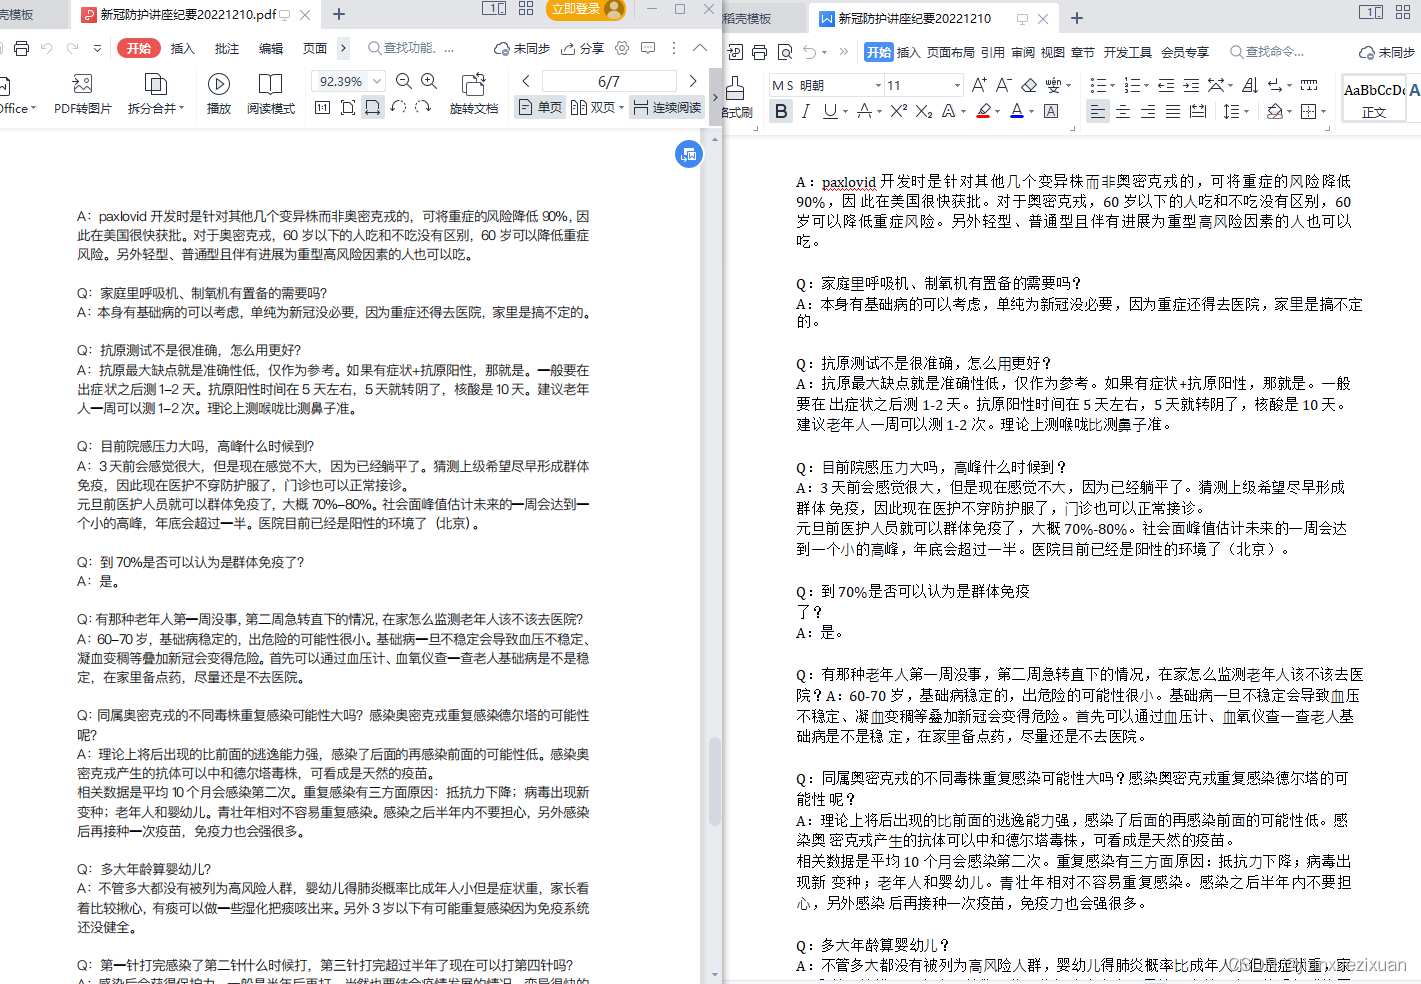Go to previous PDF page
This screenshot has width=1421, height=984.
526,81
